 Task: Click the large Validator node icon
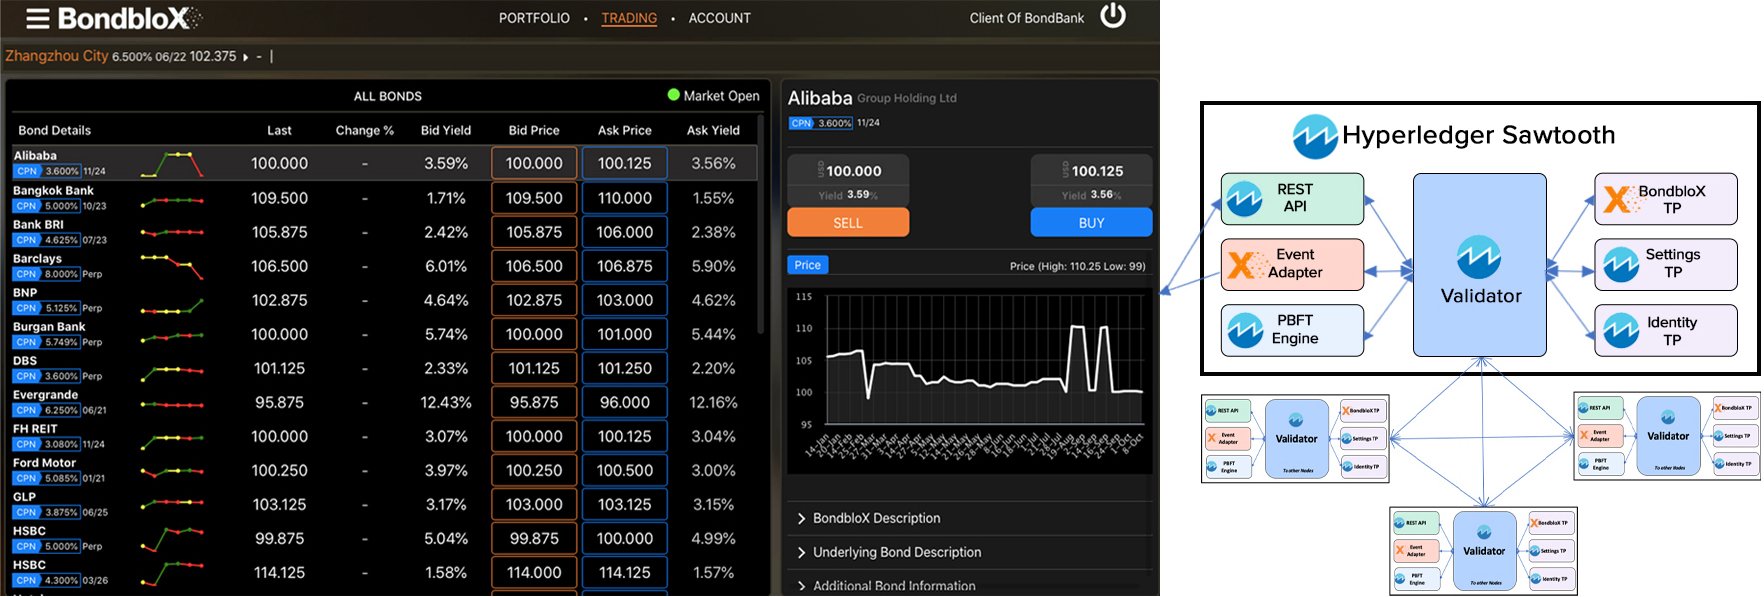click(1479, 257)
